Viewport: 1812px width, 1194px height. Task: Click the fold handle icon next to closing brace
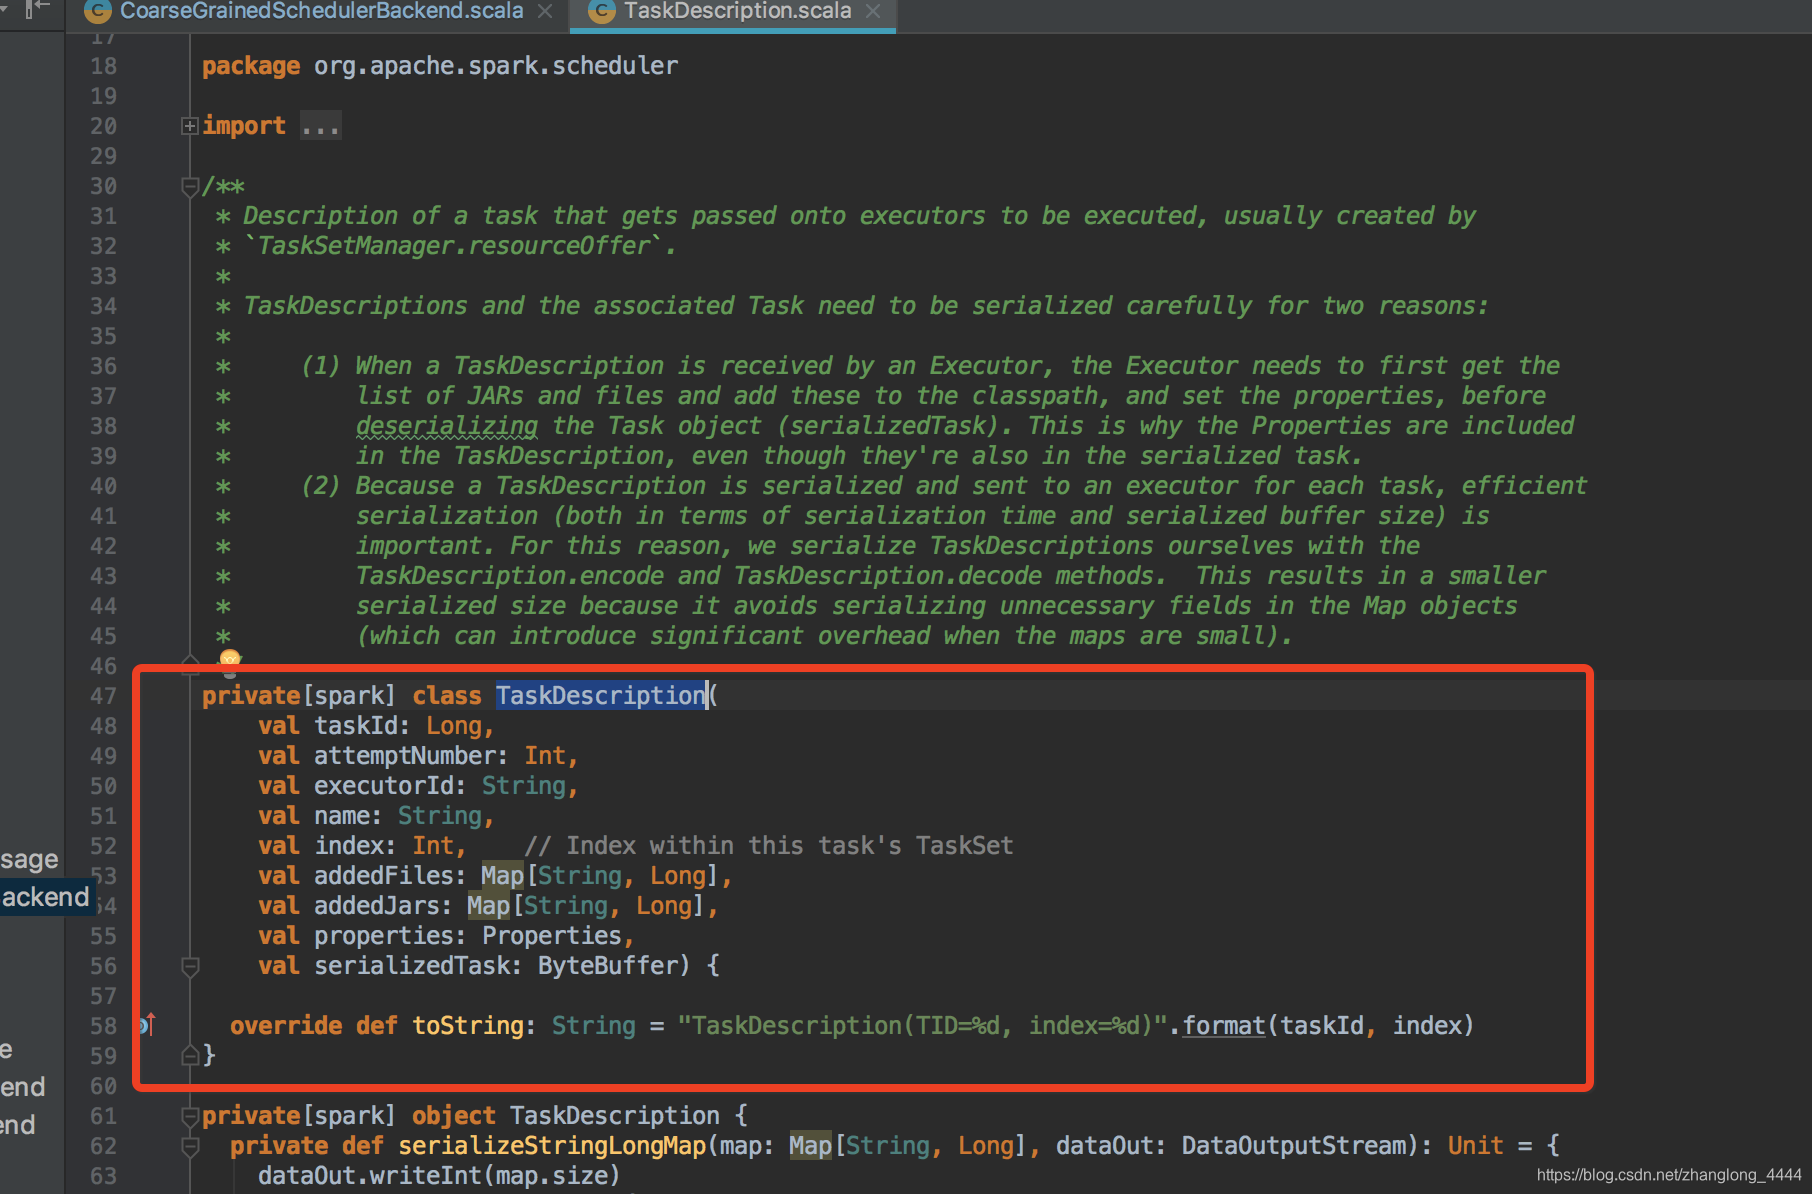(190, 1055)
